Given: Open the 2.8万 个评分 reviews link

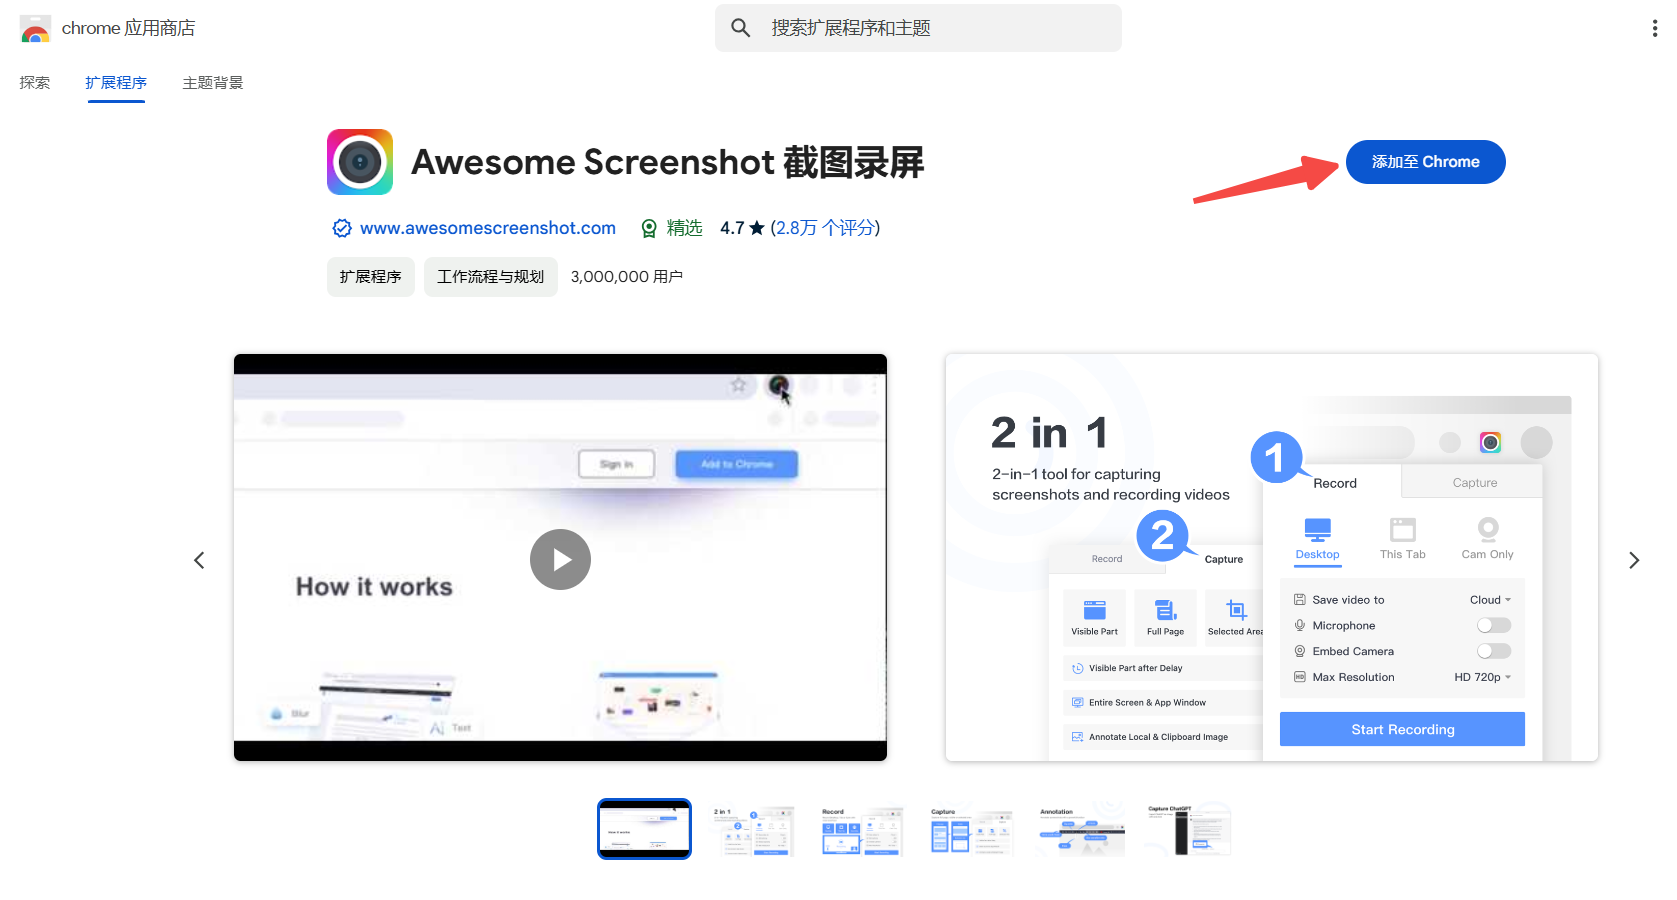Looking at the screenshot, I should (825, 228).
